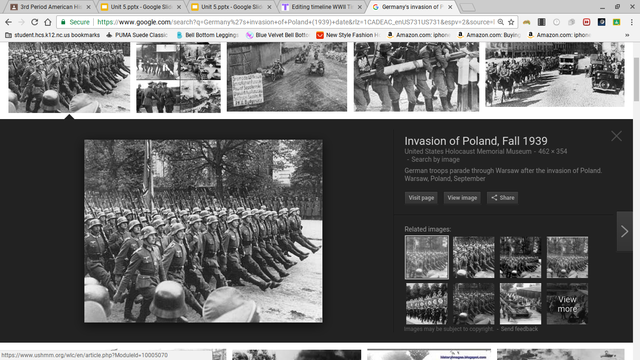Click the address bar URL

click(x=296, y=22)
